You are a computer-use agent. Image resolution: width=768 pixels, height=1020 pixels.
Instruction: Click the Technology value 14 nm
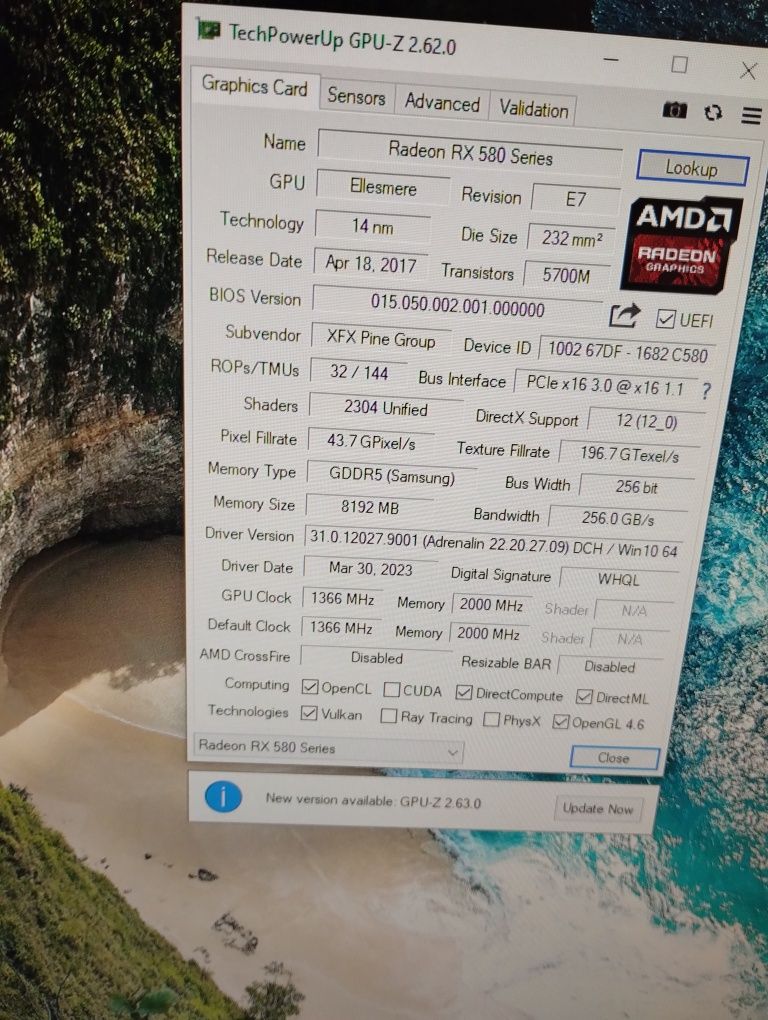coord(373,226)
